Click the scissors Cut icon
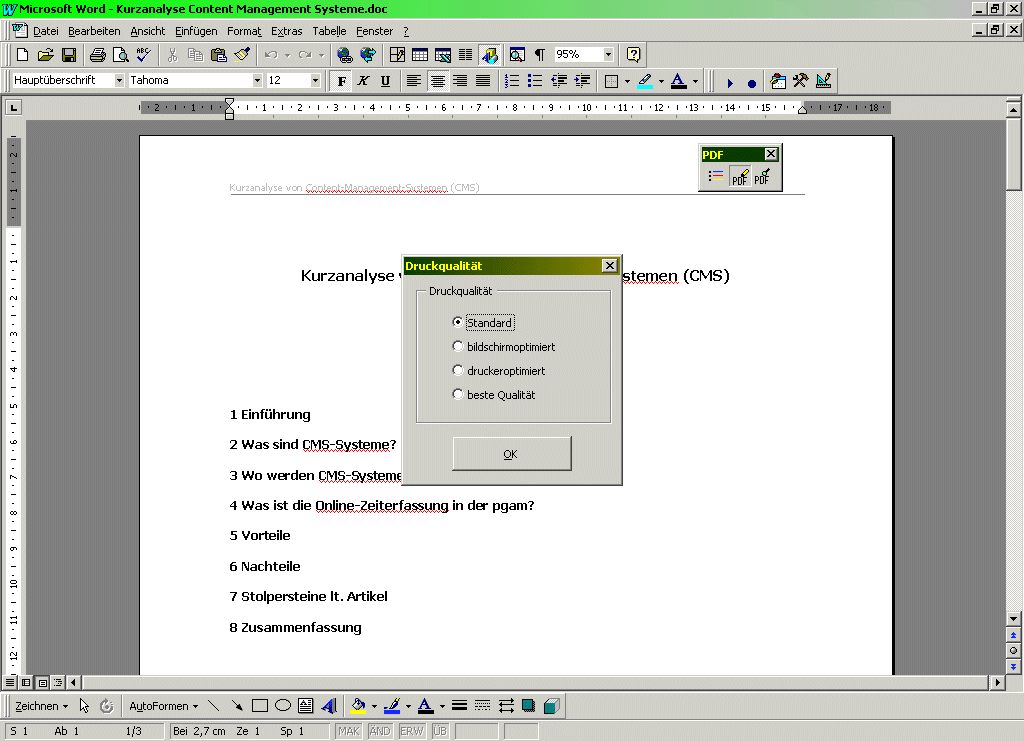The height and width of the screenshot is (741, 1024). coord(172,55)
